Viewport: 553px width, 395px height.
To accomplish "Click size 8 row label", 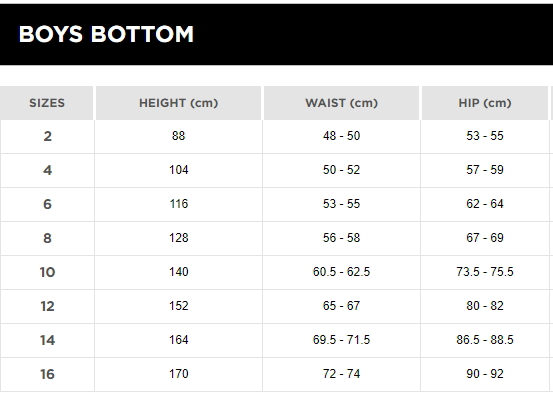I will click(x=48, y=238).
